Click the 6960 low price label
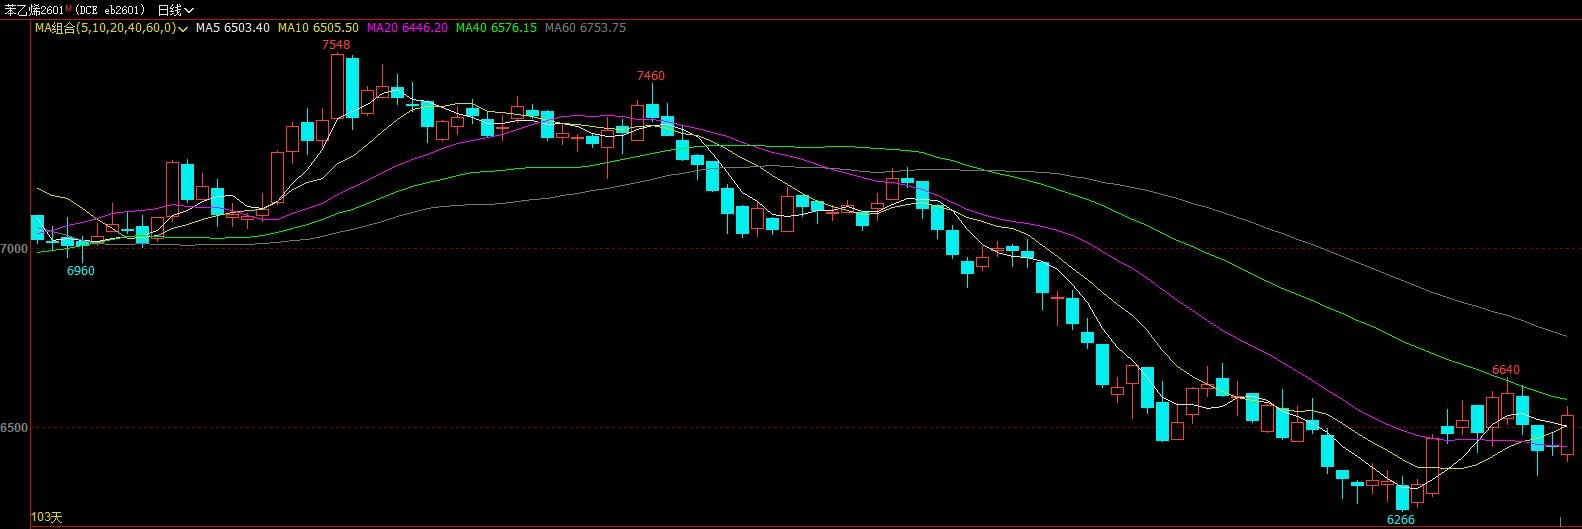1582x529 pixels. point(80,271)
